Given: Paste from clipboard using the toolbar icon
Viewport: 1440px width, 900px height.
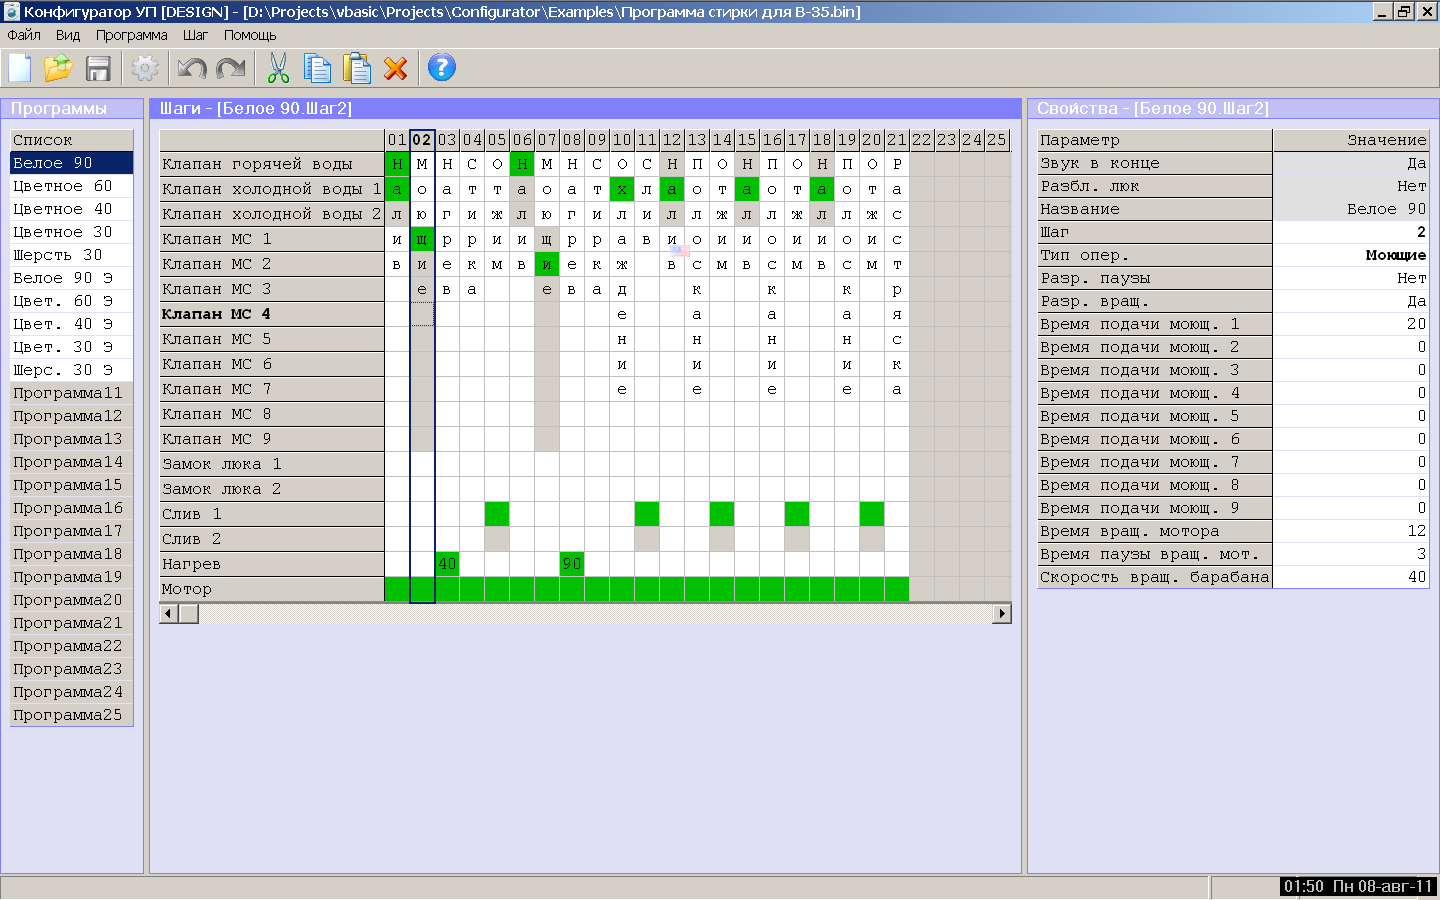Looking at the screenshot, I should 356,68.
